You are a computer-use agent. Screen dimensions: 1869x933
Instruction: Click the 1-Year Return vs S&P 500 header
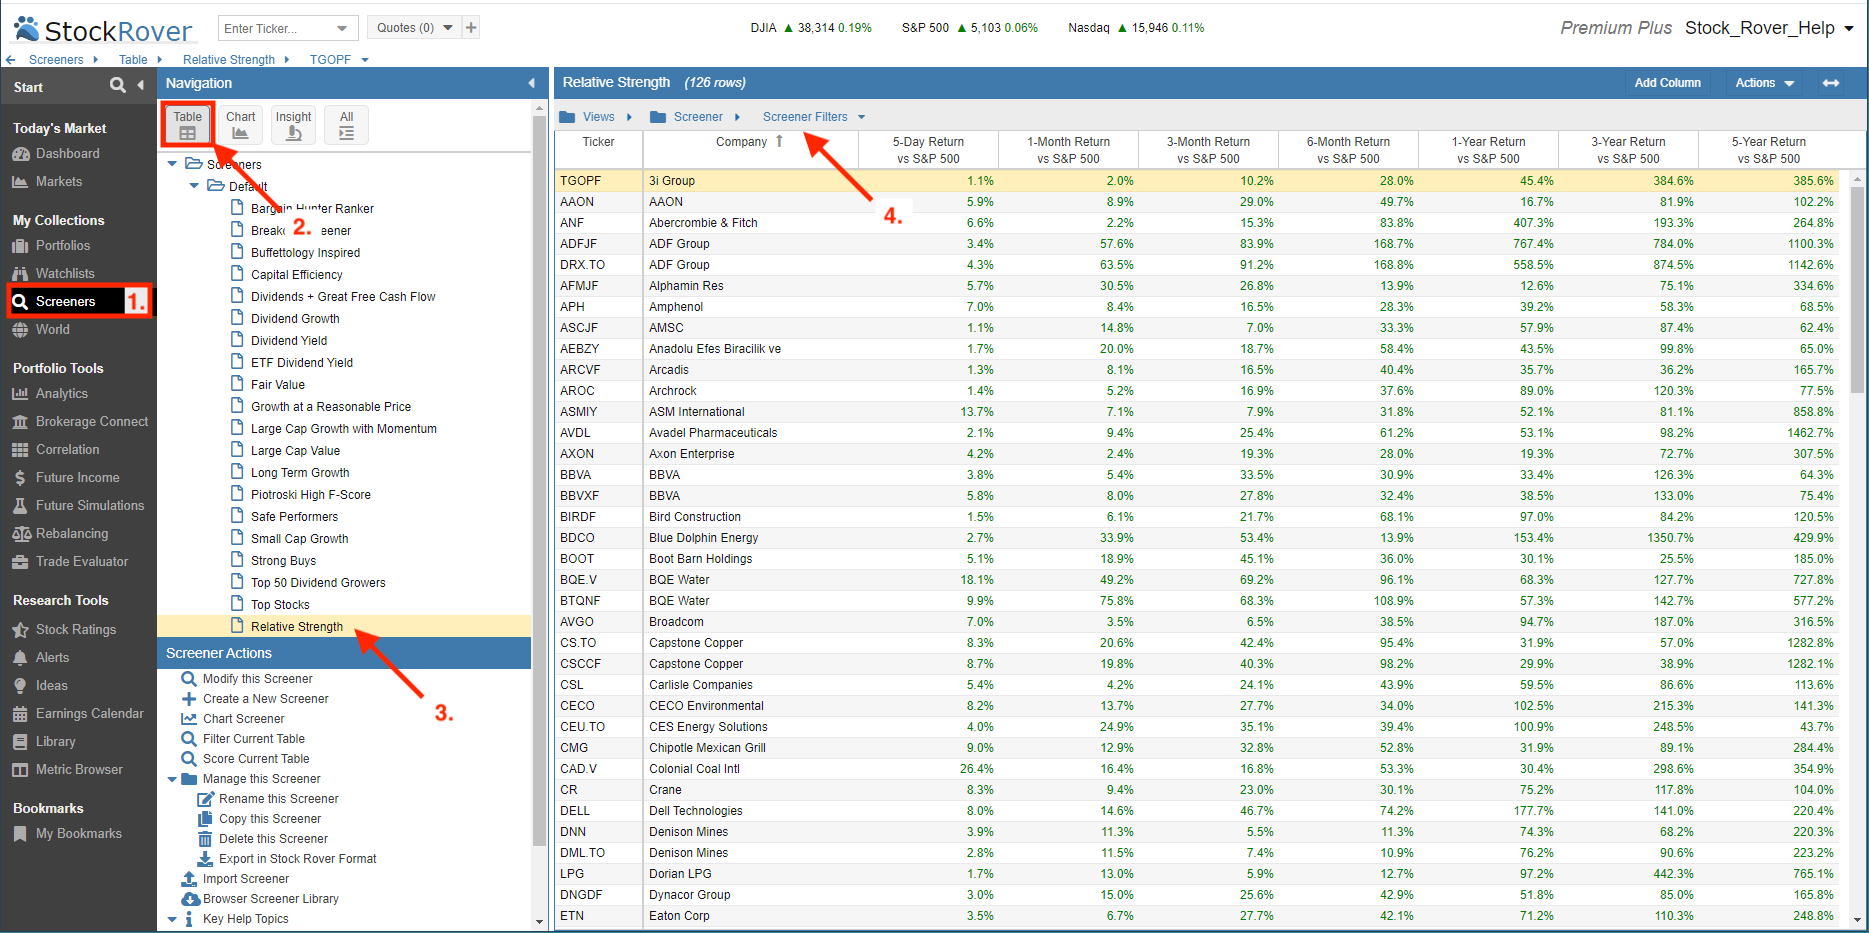click(x=1488, y=150)
